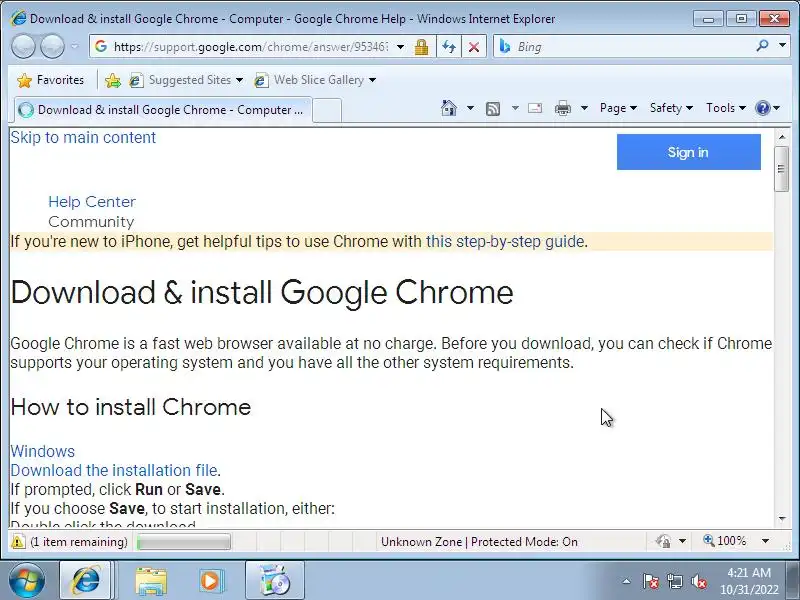This screenshot has height=600, width=800.
Task: Click the Print icon
Action: tap(563, 108)
